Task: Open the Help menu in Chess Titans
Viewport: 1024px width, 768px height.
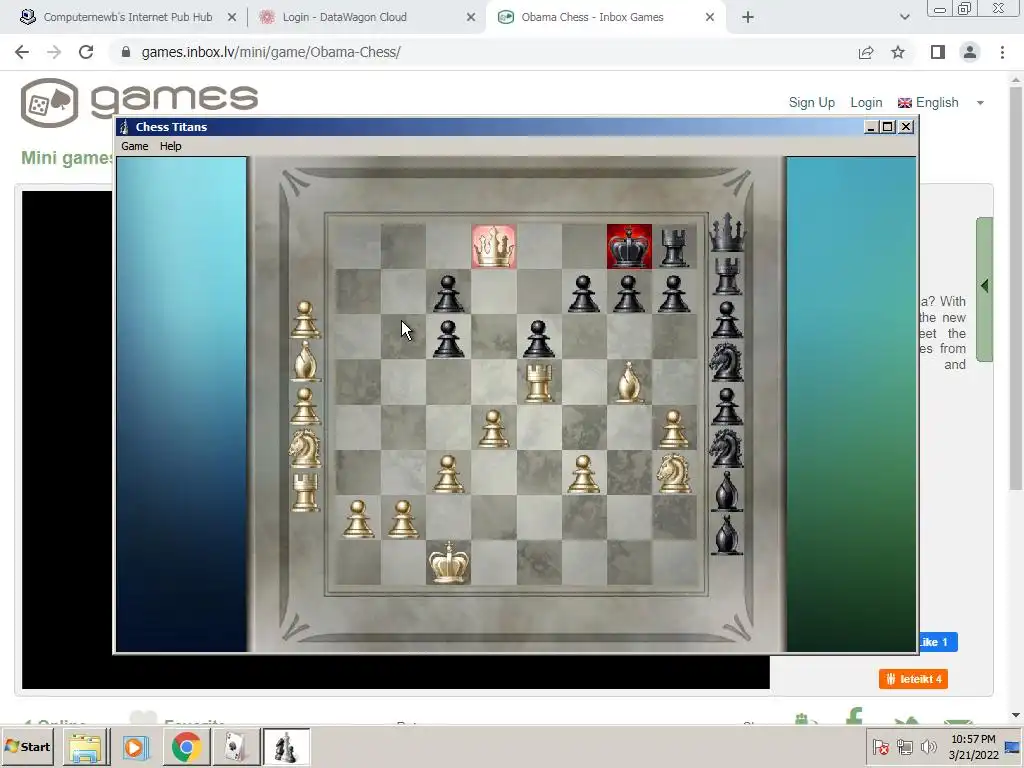Action: click(170, 146)
